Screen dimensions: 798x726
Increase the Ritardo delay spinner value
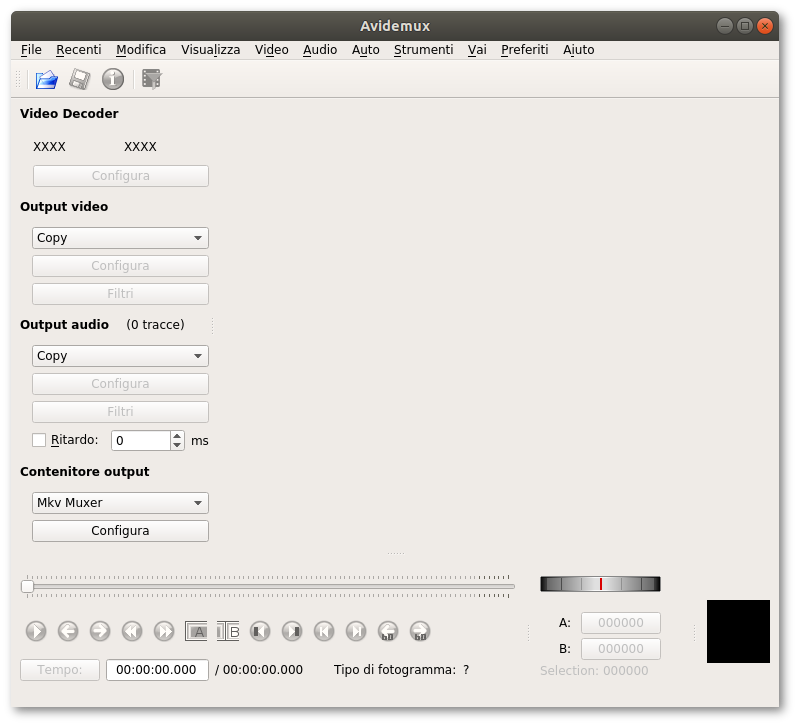(177, 435)
